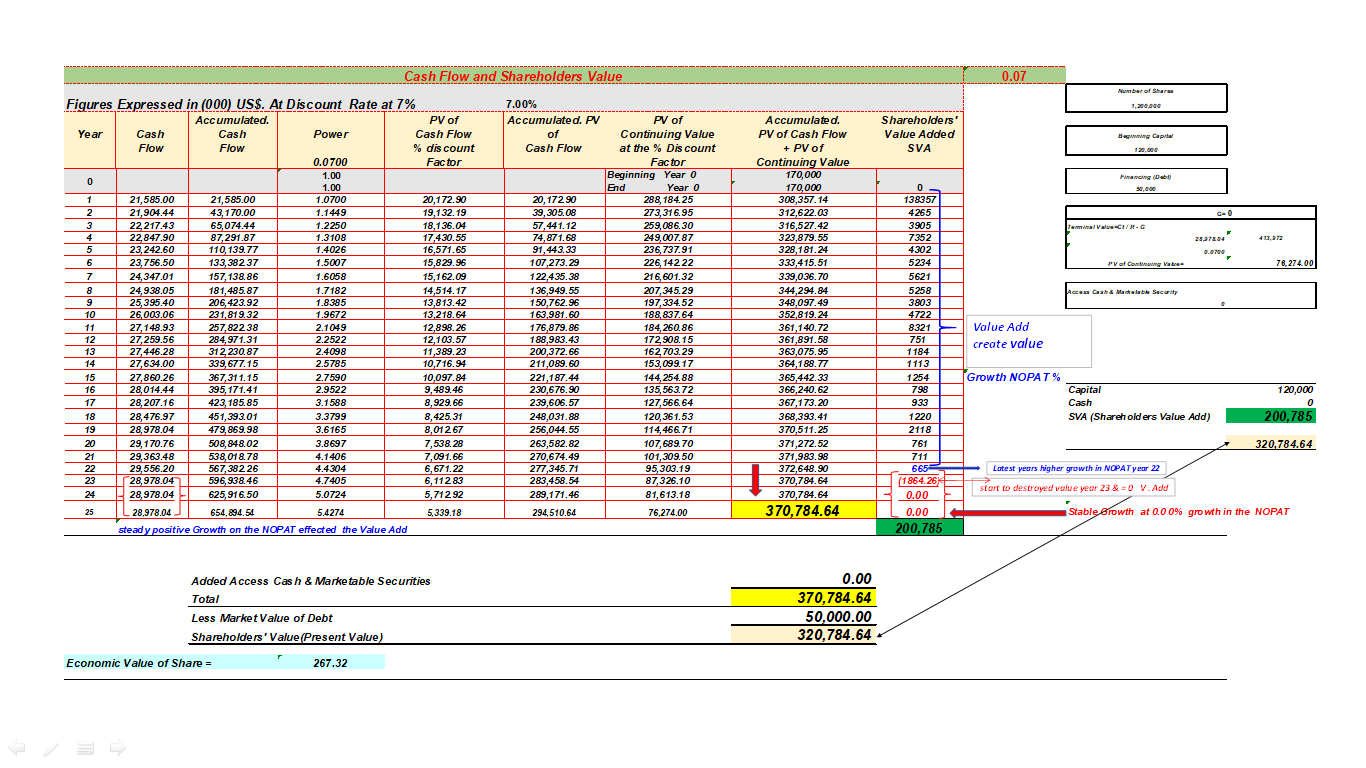Click year 11 SVA value 8321
The height and width of the screenshot is (768, 1366).
919,327
